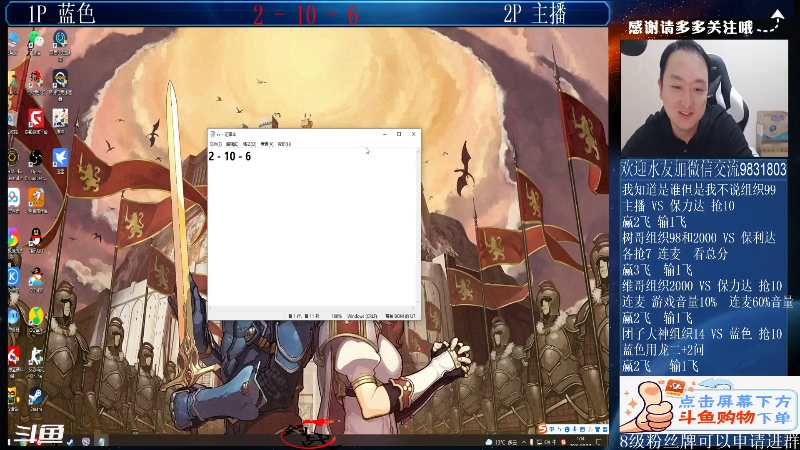Screen dimensions: 800x450
Task: Click Notepad vertical scrollbar down arrow
Action: click(418, 303)
